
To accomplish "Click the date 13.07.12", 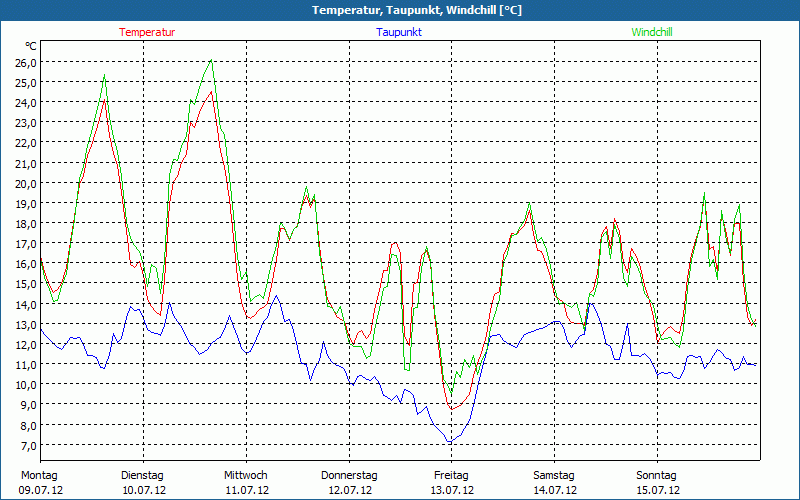I will (x=452, y=490).
